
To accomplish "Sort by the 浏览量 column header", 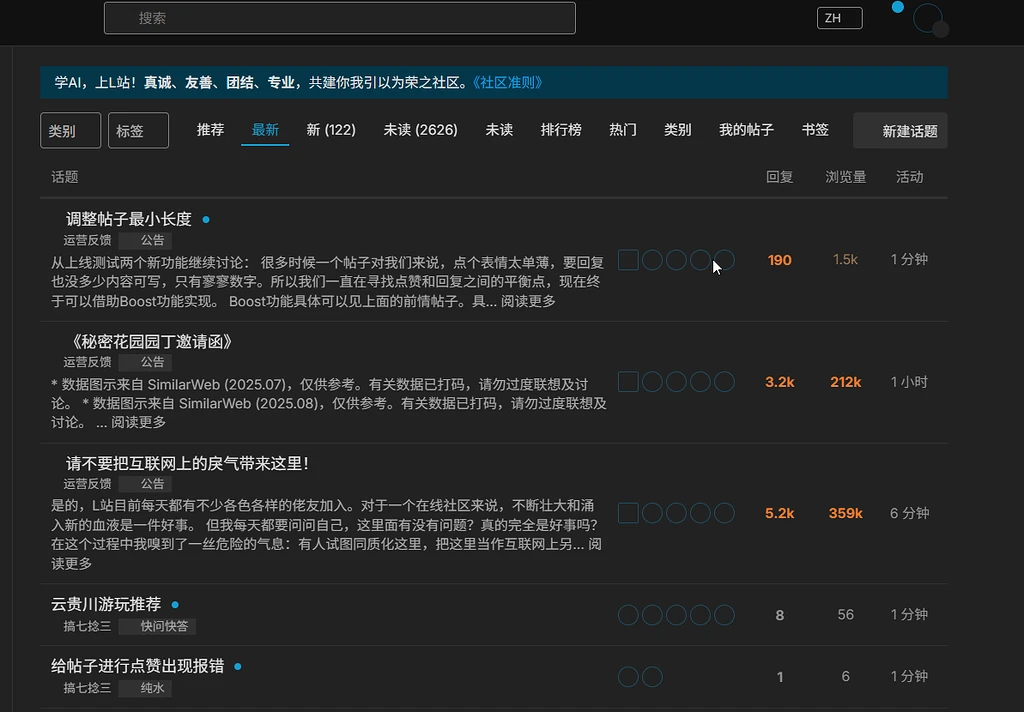I will click(x=846, y=177).
